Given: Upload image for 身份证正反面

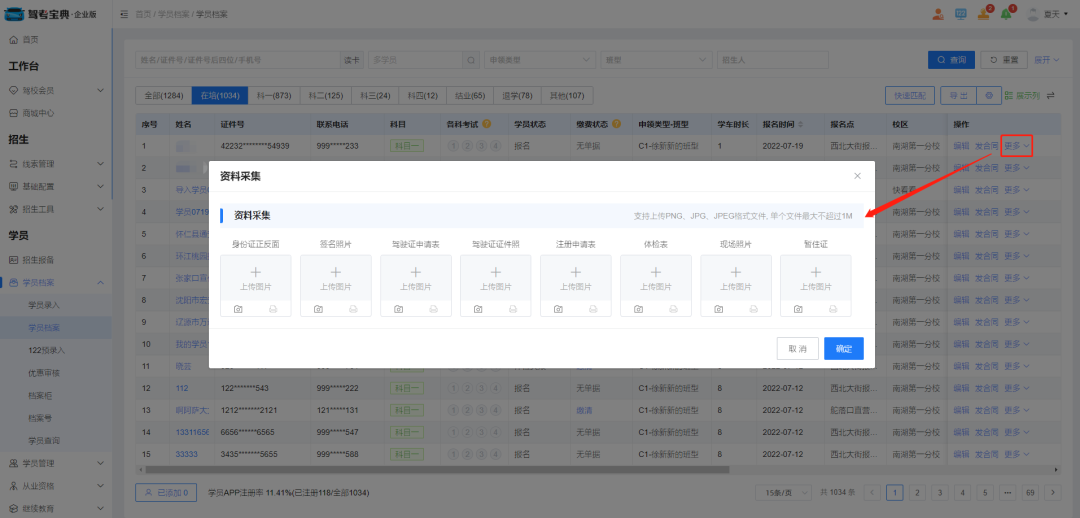Looking at the screenshot, I should pyautogui.click(x=256, y=278).
